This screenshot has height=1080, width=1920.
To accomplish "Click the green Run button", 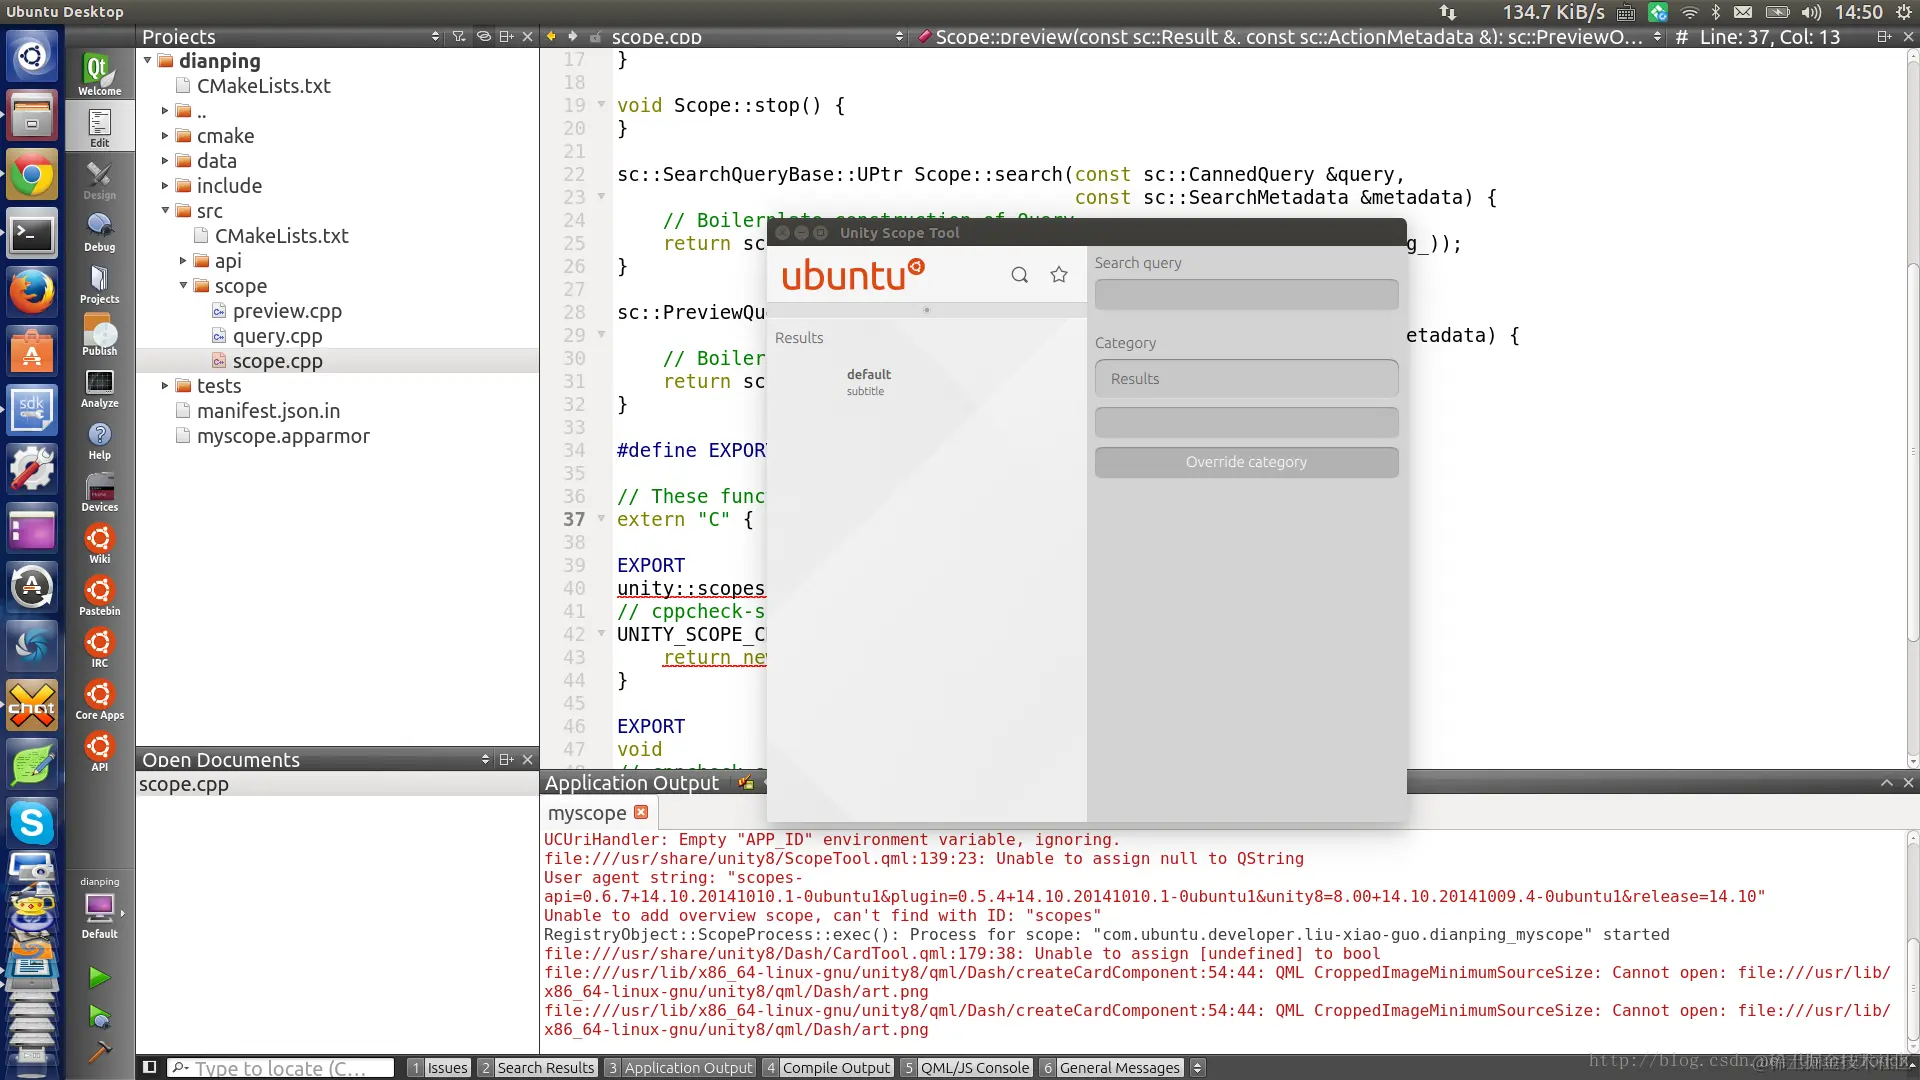I will (99, 977).
